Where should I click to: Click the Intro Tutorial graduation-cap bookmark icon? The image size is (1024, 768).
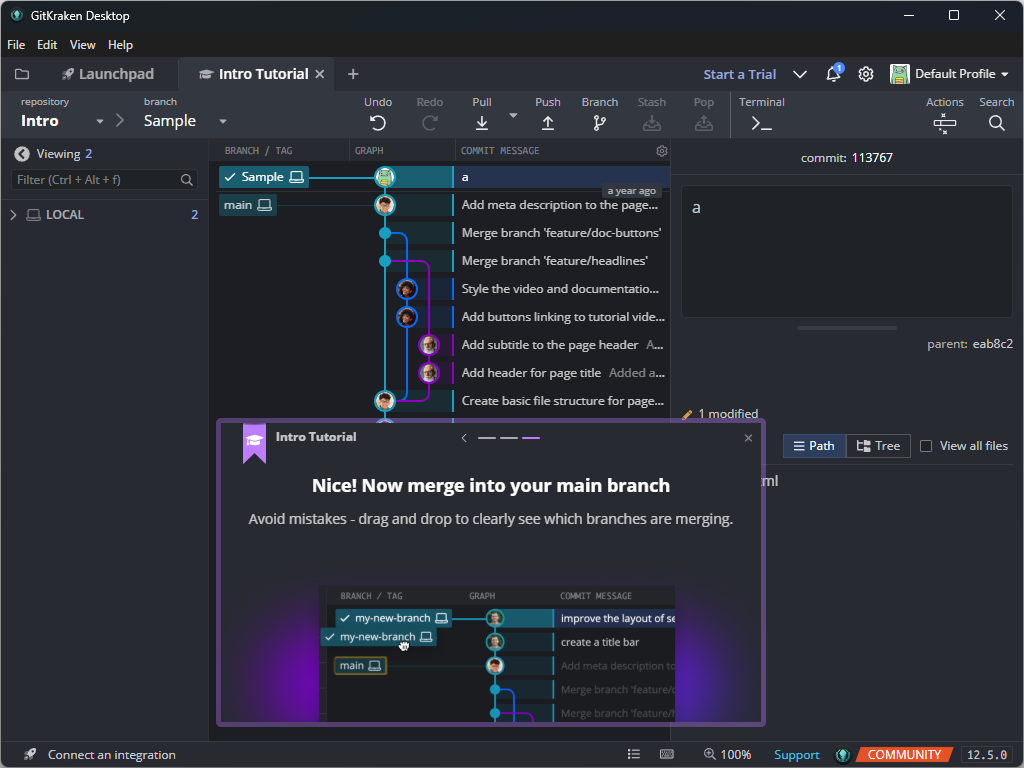254,443
